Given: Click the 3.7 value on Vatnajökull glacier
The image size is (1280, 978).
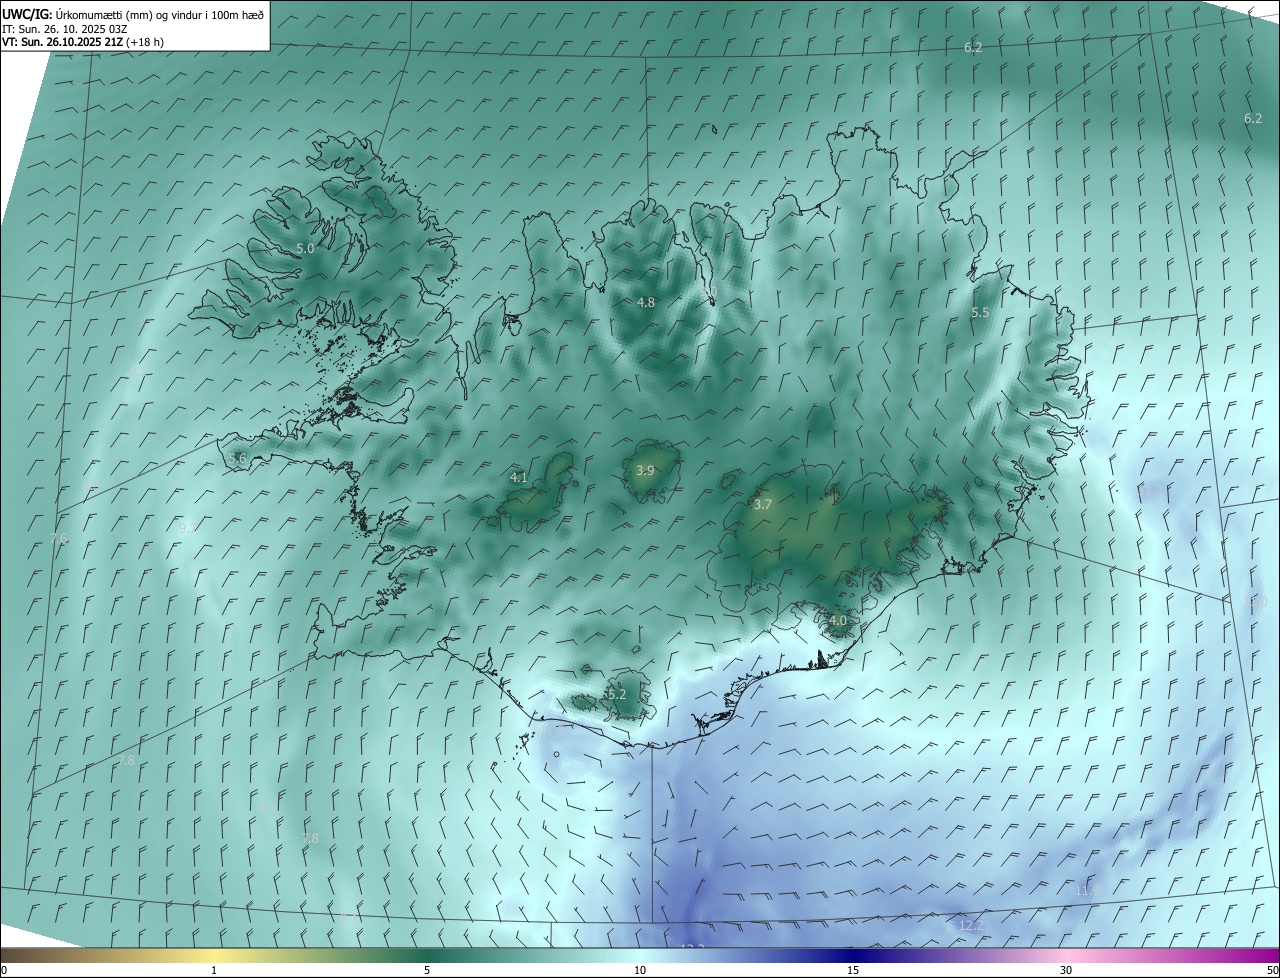Looking at the screenshot, I should [x=762, y=505].
